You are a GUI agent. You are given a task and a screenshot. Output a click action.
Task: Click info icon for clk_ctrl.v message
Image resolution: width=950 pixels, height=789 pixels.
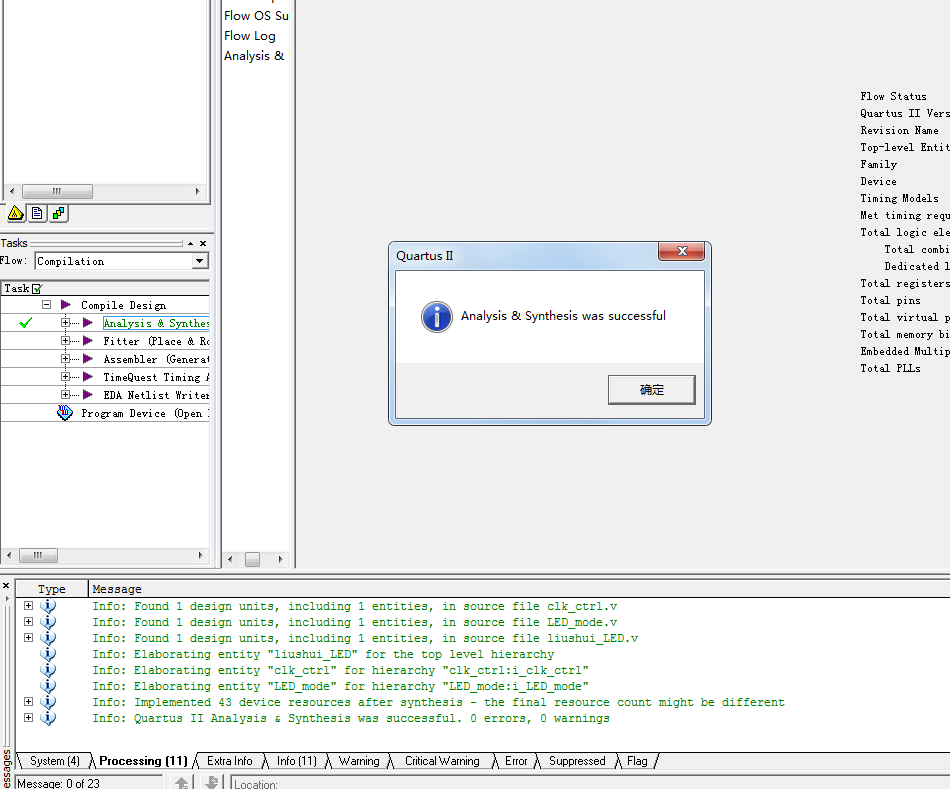tap(48, 606)
